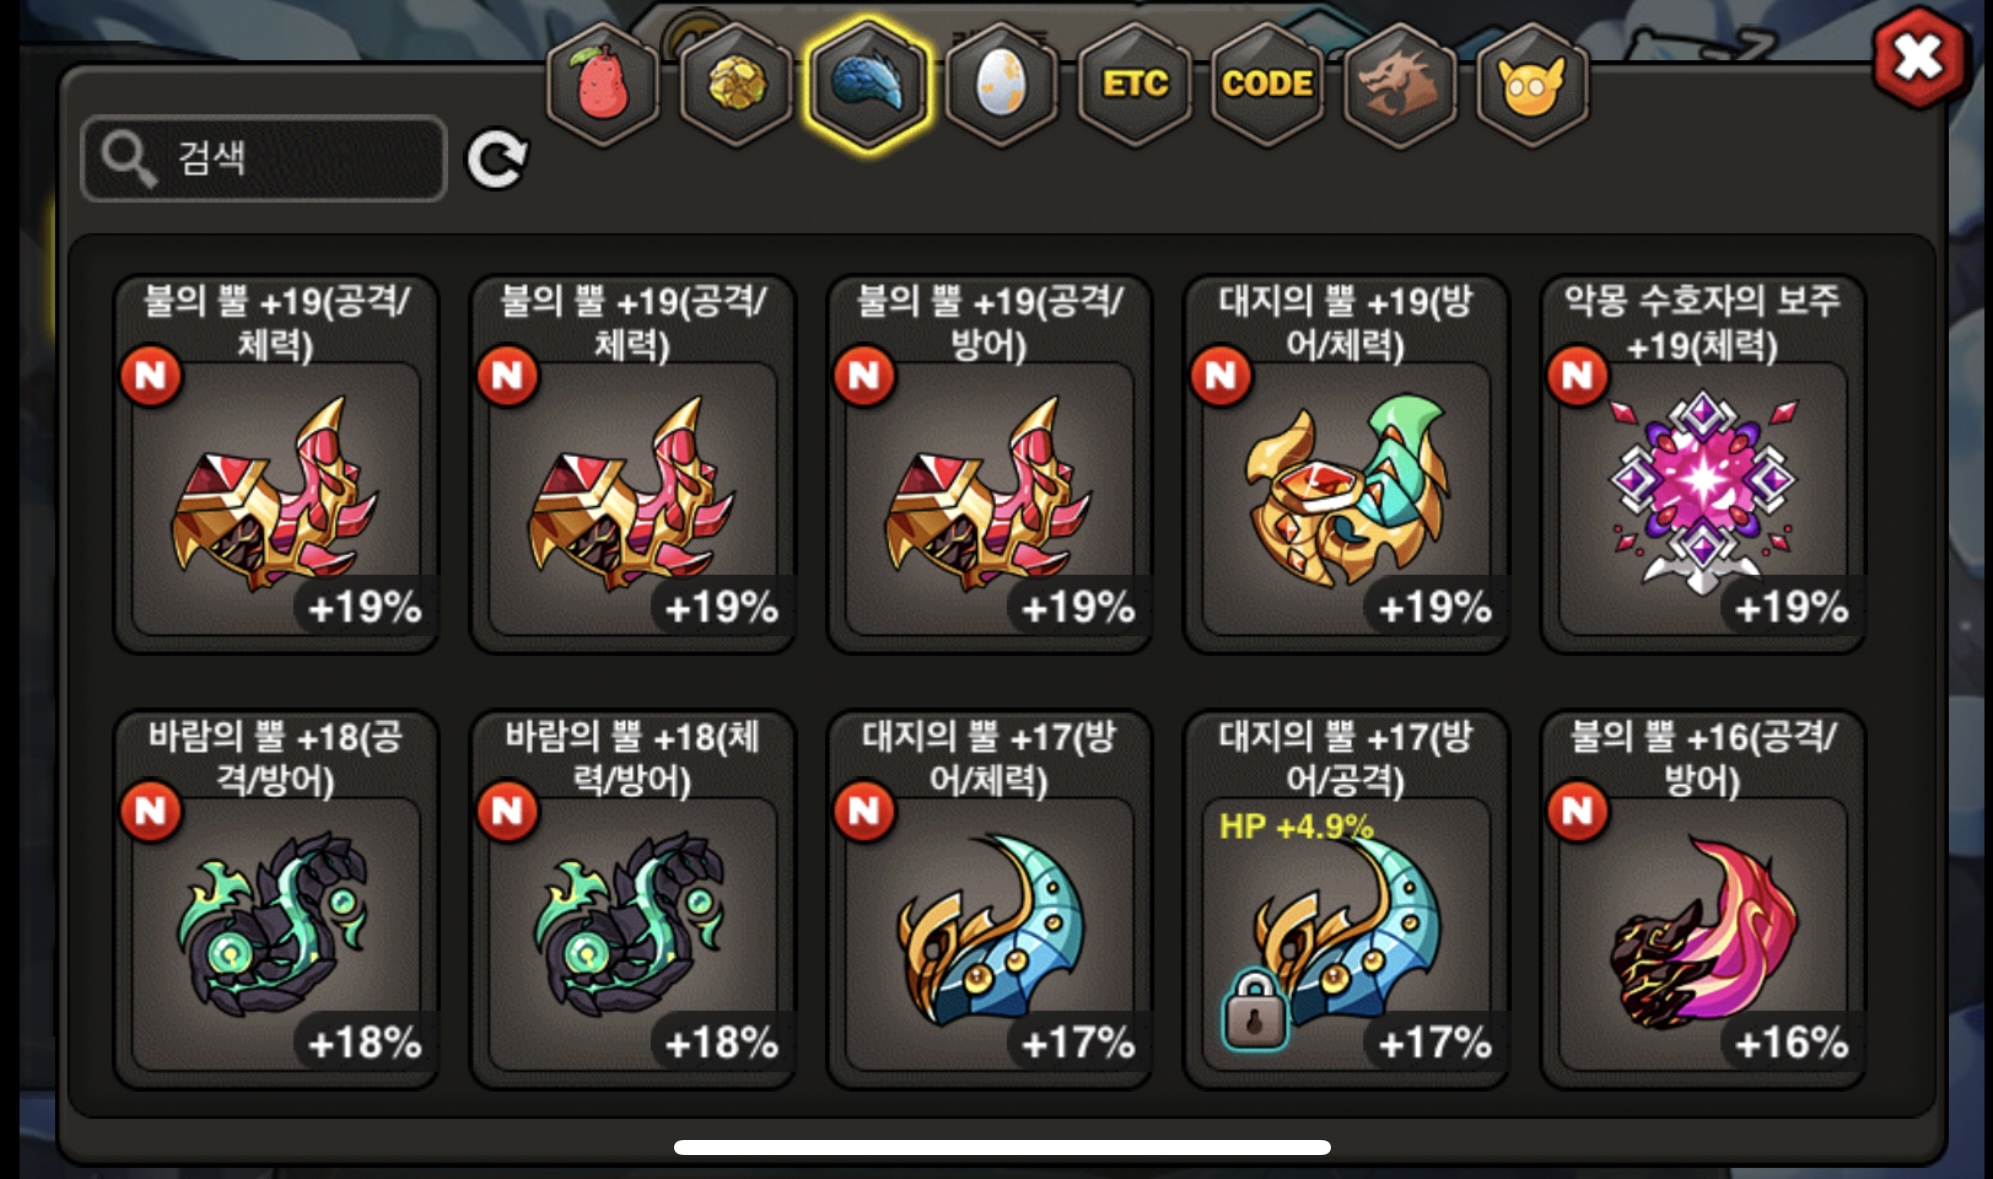
Task: Open the brown dragon head tab
Action: coord(1399,84)
